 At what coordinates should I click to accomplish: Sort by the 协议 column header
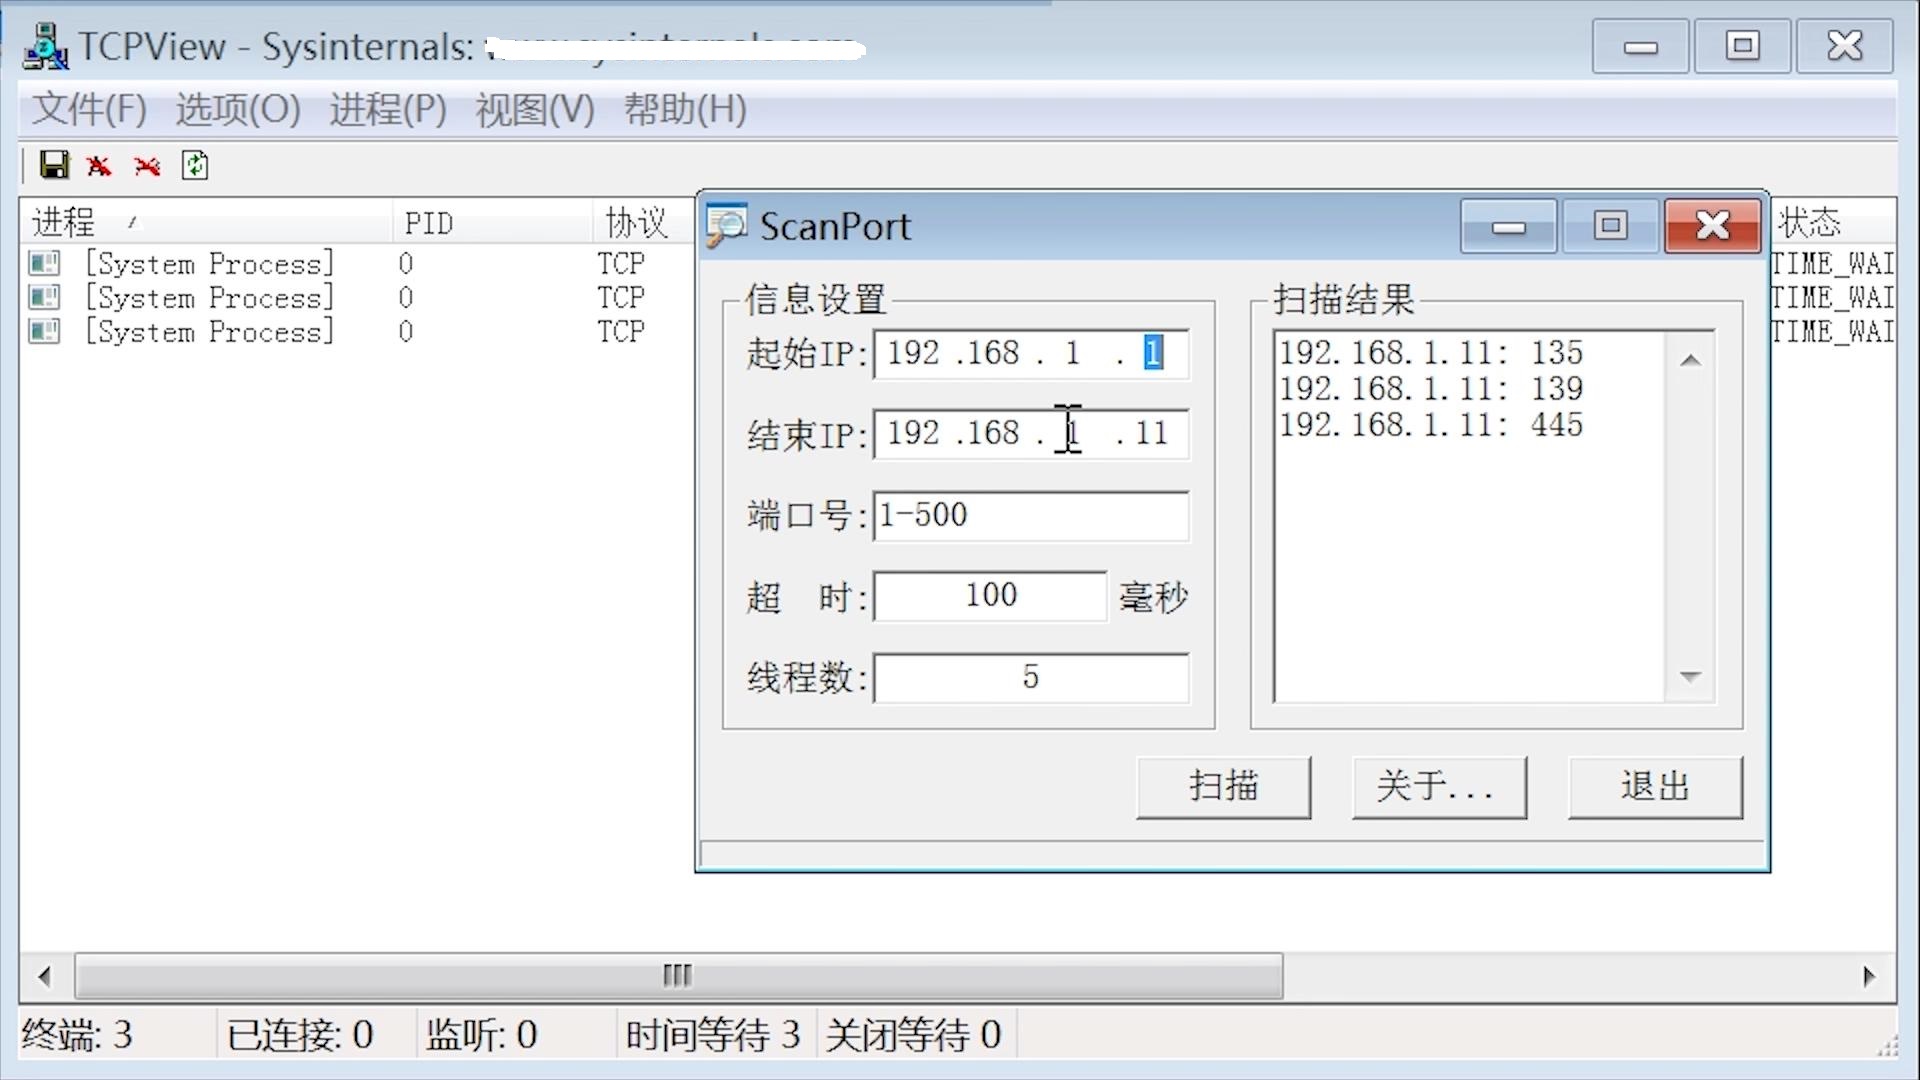(x=642, y=222)
